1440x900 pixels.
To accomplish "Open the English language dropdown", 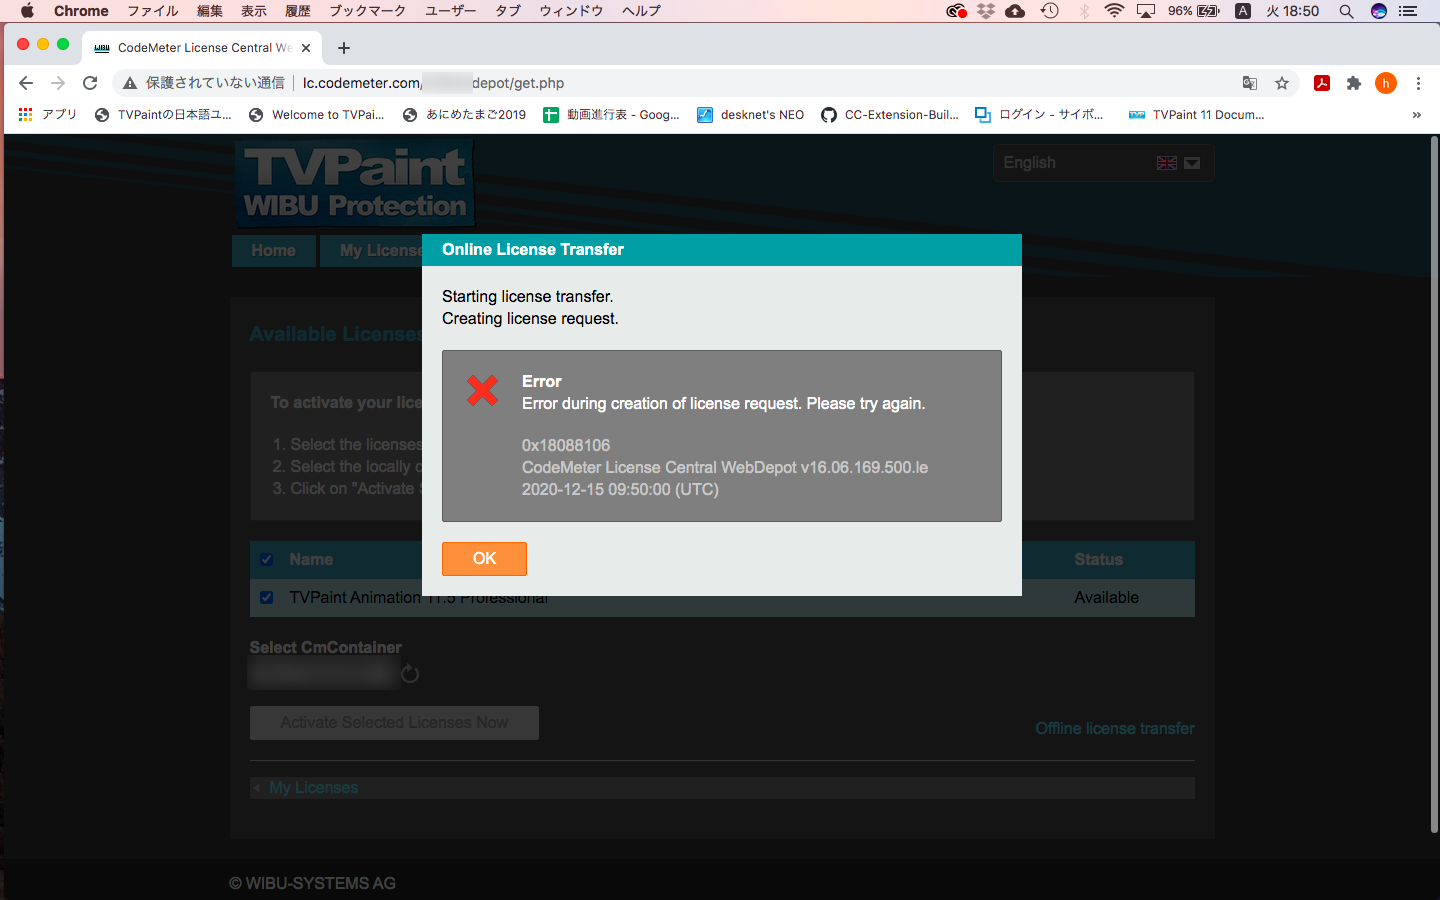I will coord(1104,163).
